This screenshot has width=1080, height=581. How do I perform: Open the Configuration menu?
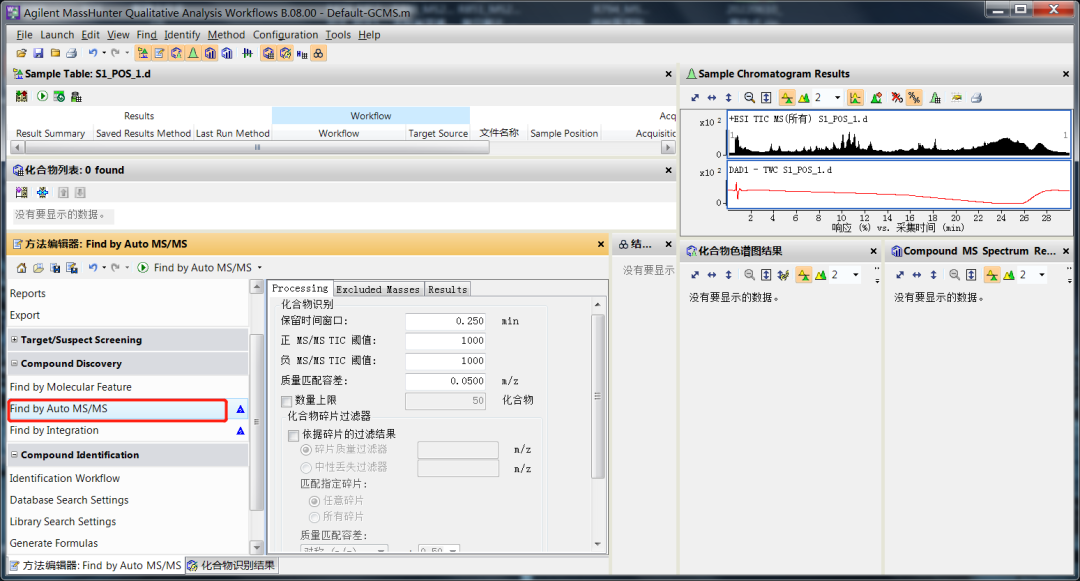coord(285,34)
